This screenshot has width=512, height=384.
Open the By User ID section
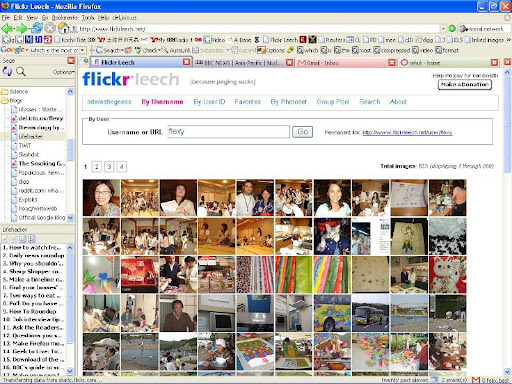click(209, 102)
